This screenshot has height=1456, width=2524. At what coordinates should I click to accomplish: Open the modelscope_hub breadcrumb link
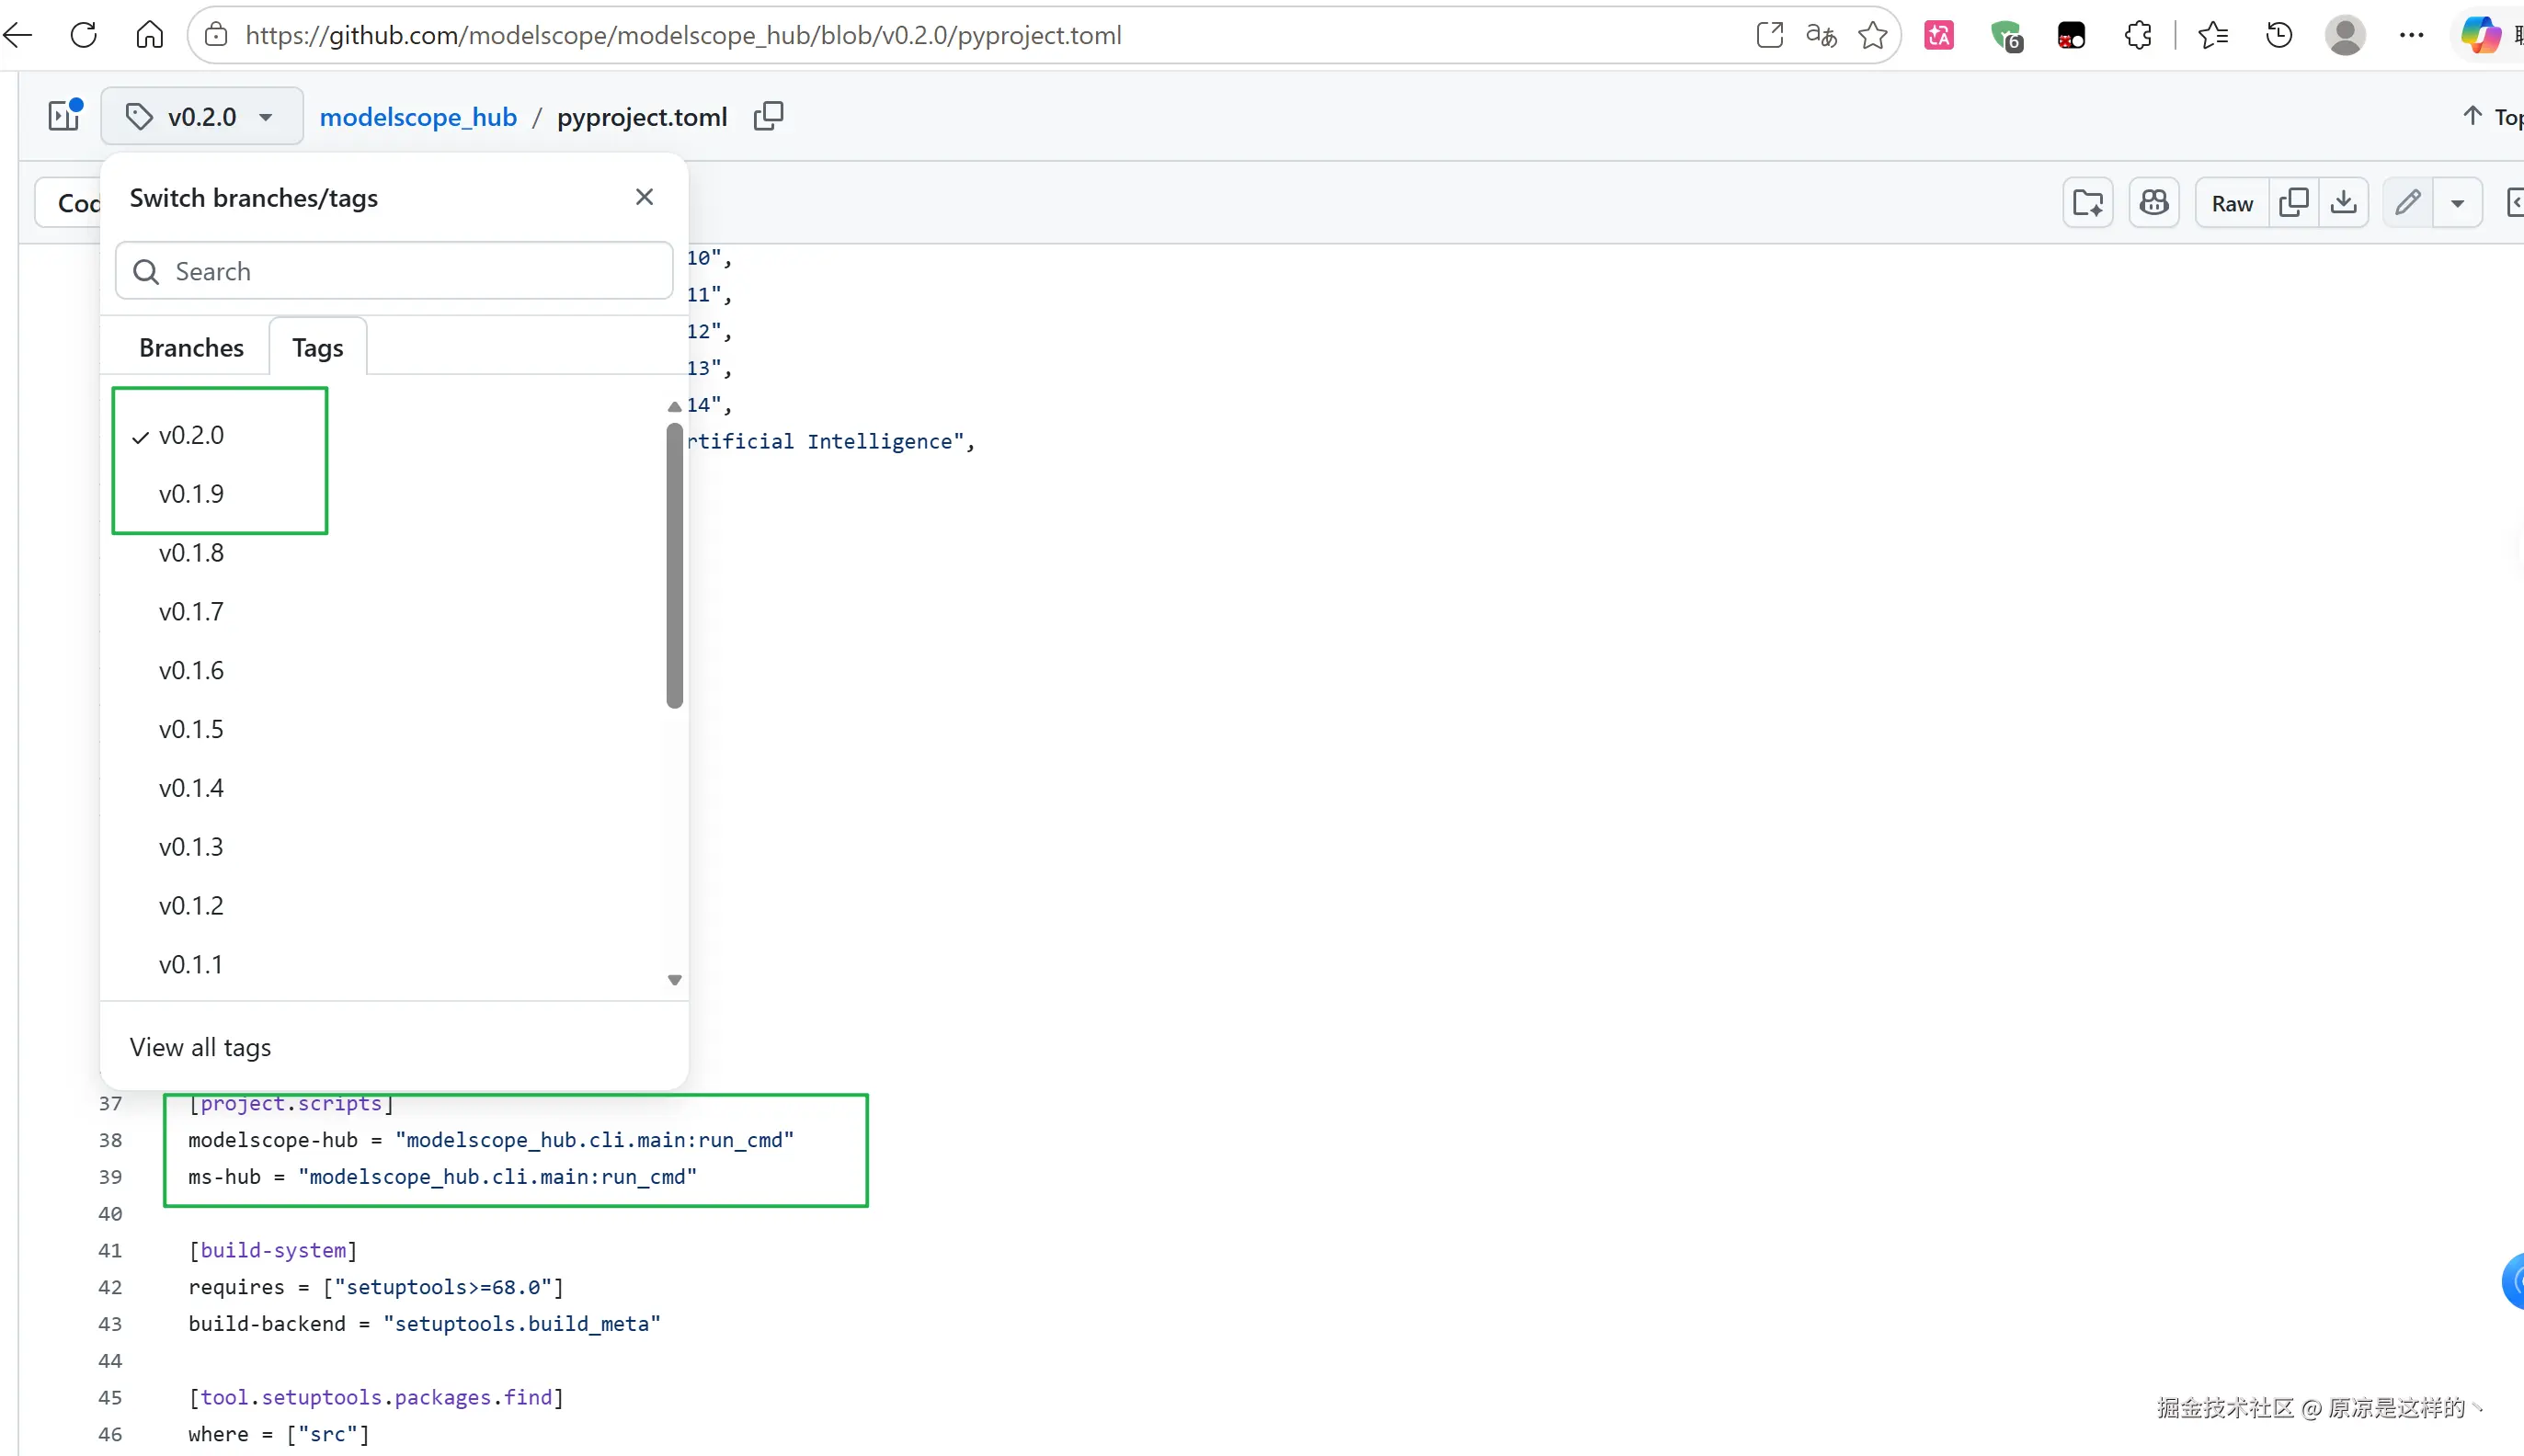(x=418, y=116)
